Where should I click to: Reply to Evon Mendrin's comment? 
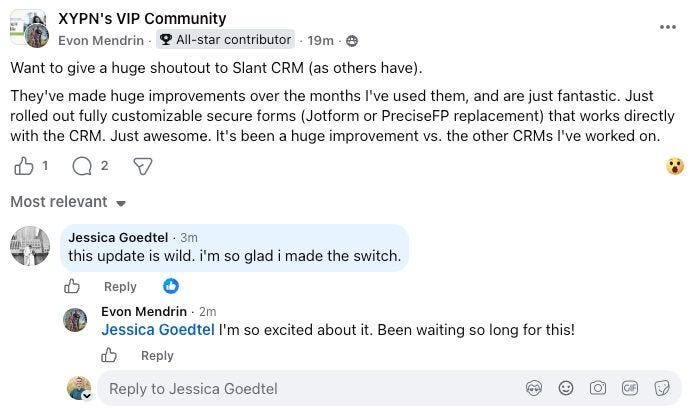coord(157,355)
